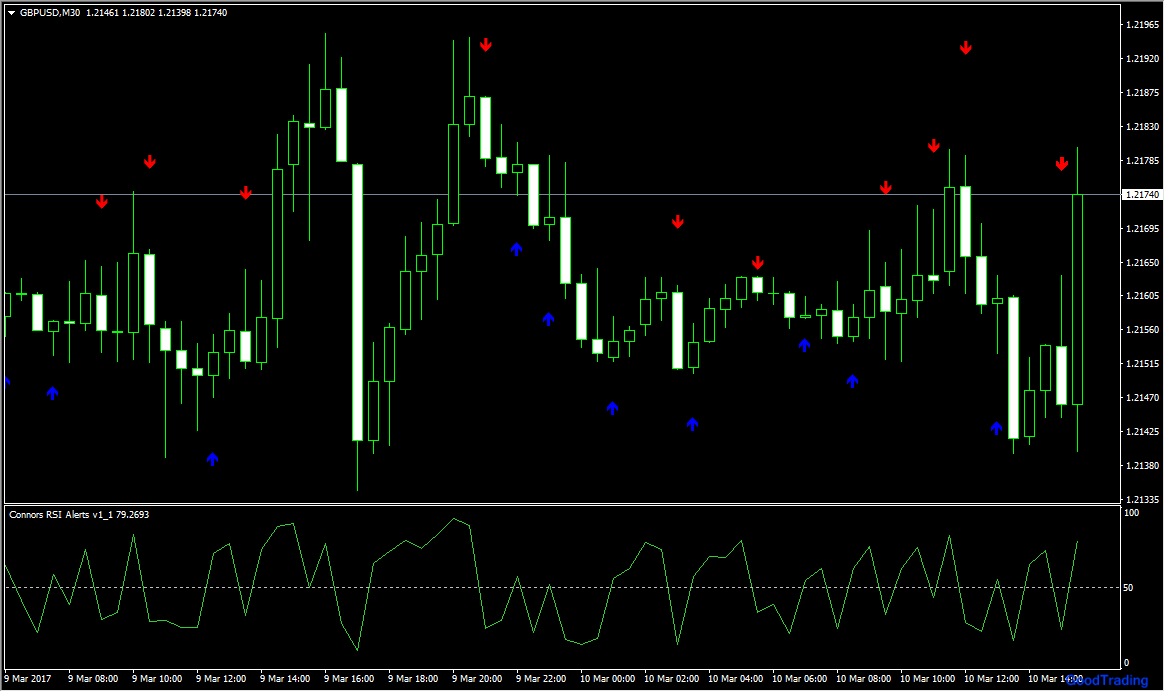Image resolution: width=1165 pixels, height=692 pixels.
Task: Click the 1.21560 price scale label
Action: pos(1142,330)
